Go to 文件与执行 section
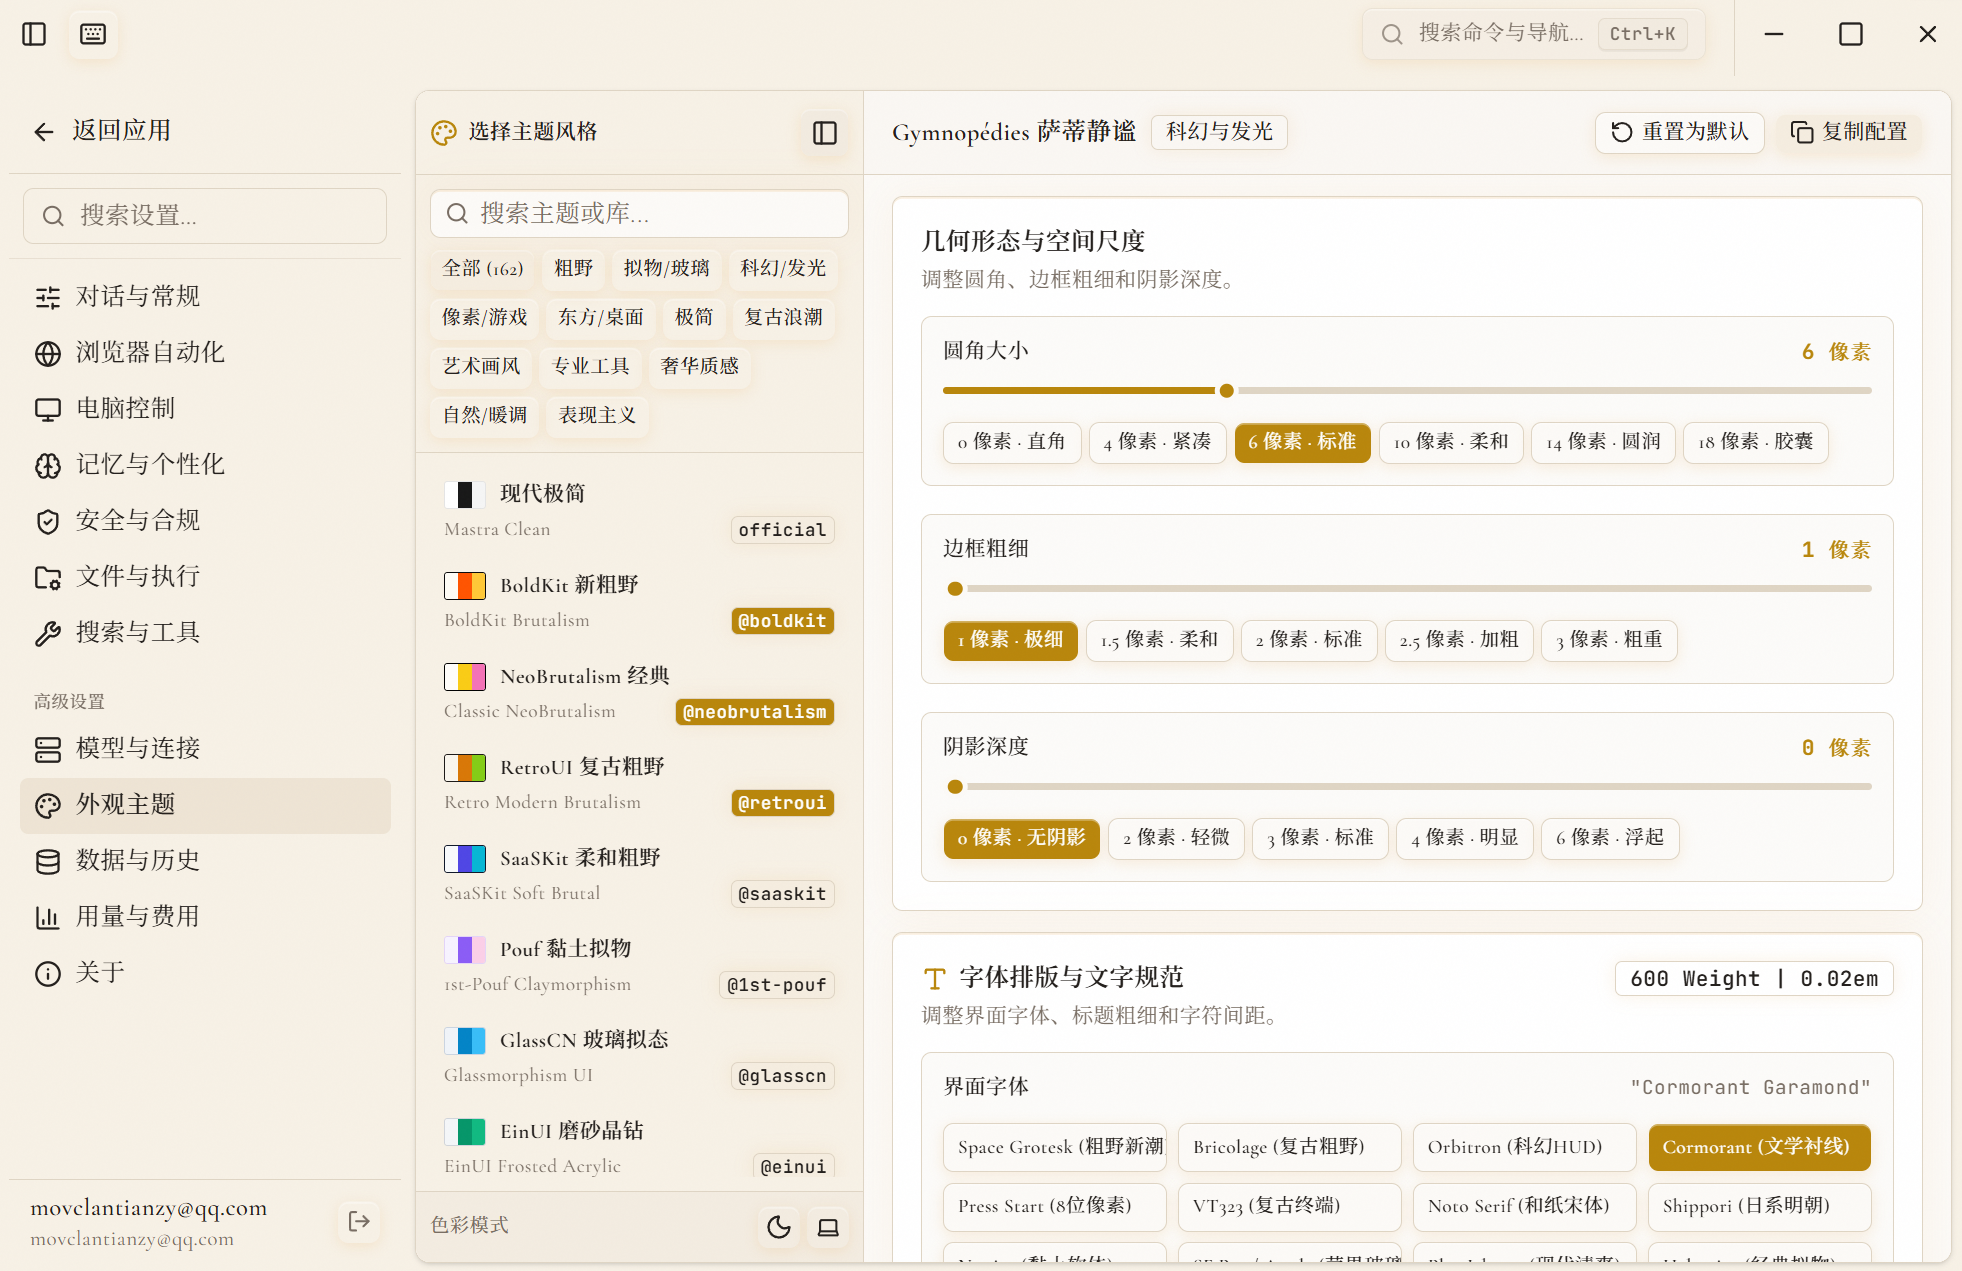Screen dimensions: 1962x1271 click(x=205, y=576)
